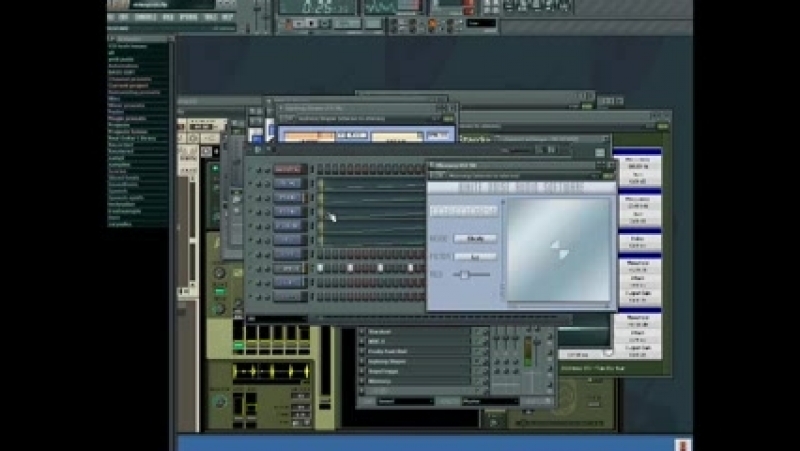Open the left input selector below the effects list
This screenshot has width=800, height=451.
point(404,401)
